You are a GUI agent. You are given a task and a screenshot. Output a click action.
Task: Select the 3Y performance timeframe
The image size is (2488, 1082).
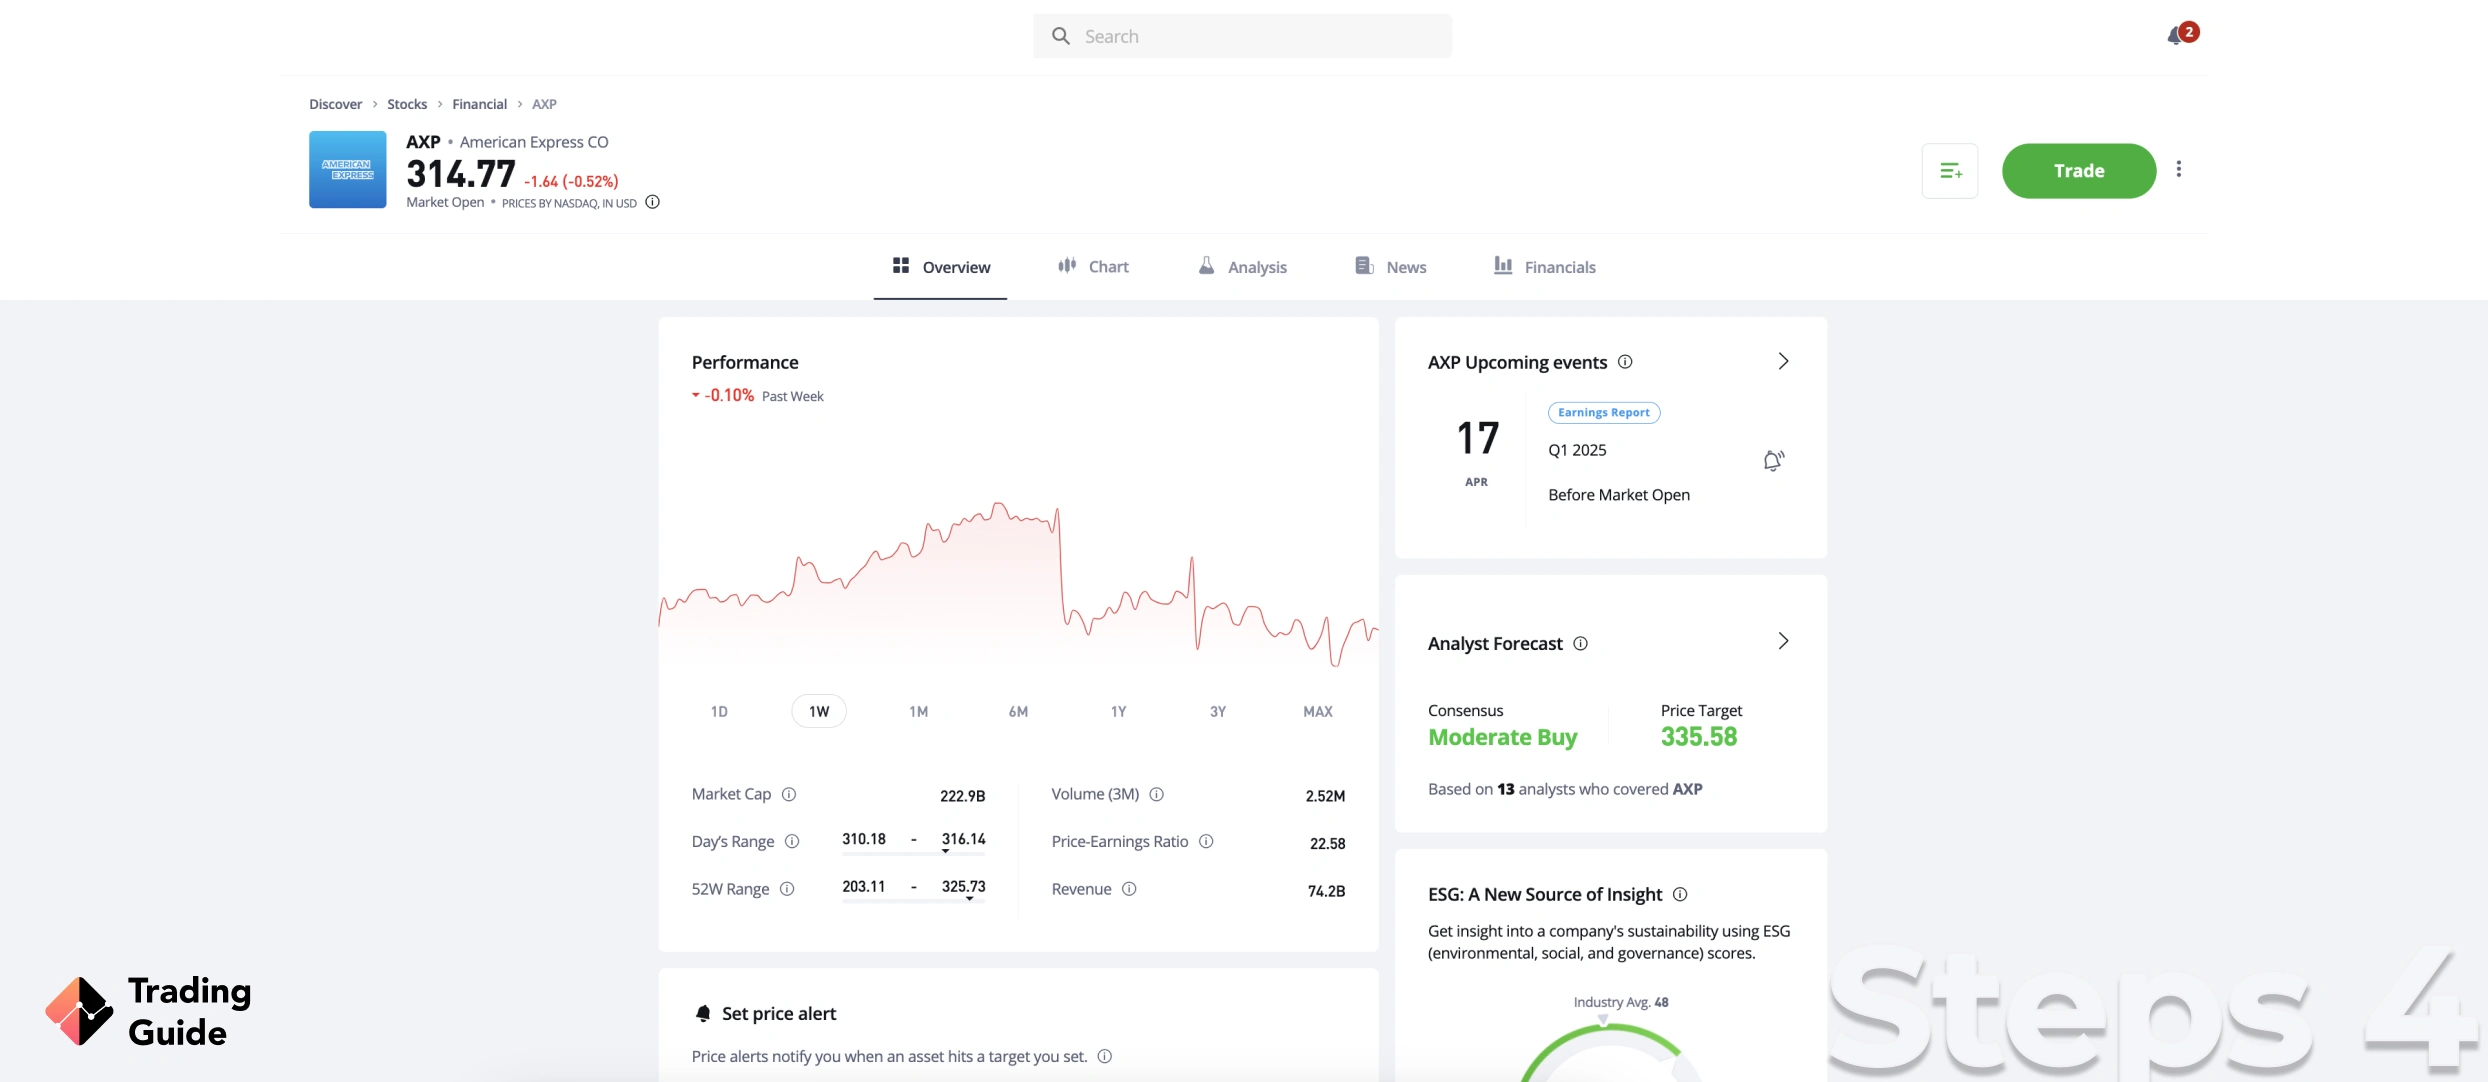[1217, 712]
